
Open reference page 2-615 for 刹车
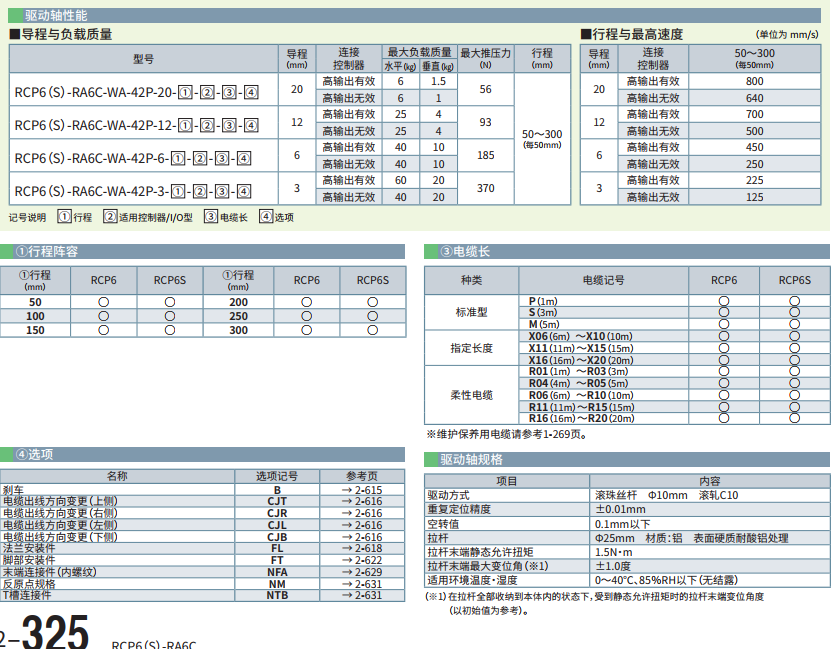coord(362,490)
